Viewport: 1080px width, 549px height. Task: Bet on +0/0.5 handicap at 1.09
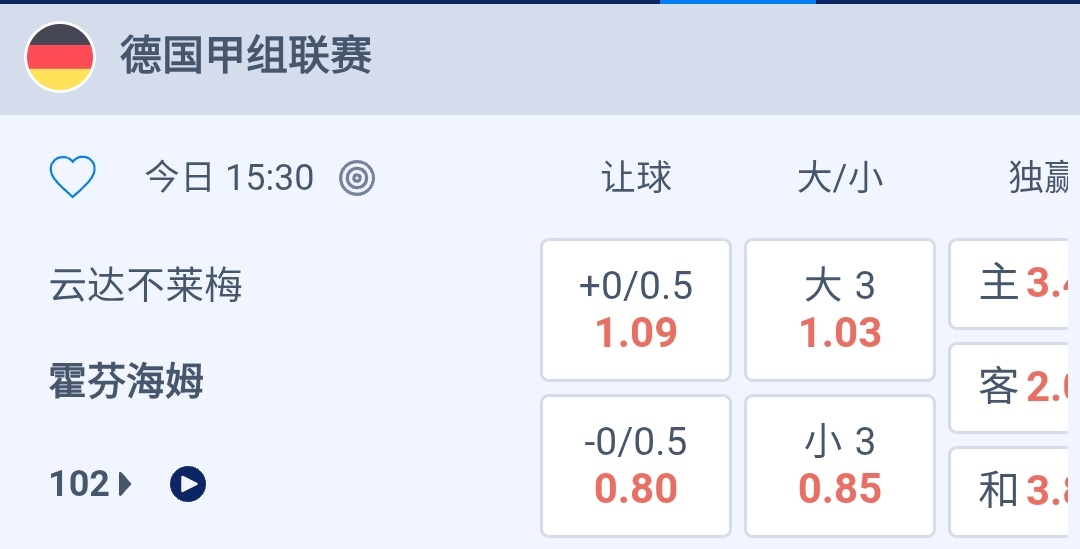(636, 310)
